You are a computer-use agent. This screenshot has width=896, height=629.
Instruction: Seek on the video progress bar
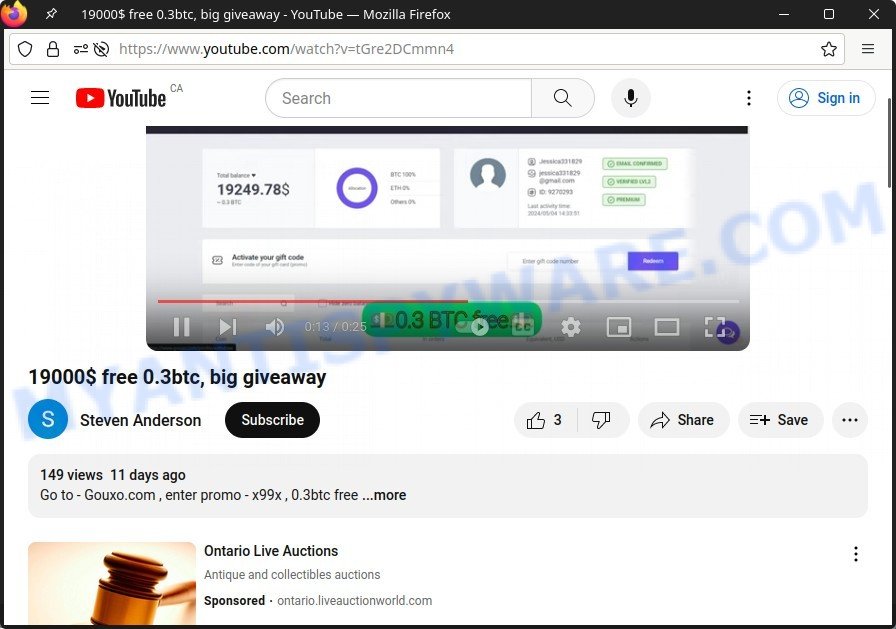tap(448, 301)
